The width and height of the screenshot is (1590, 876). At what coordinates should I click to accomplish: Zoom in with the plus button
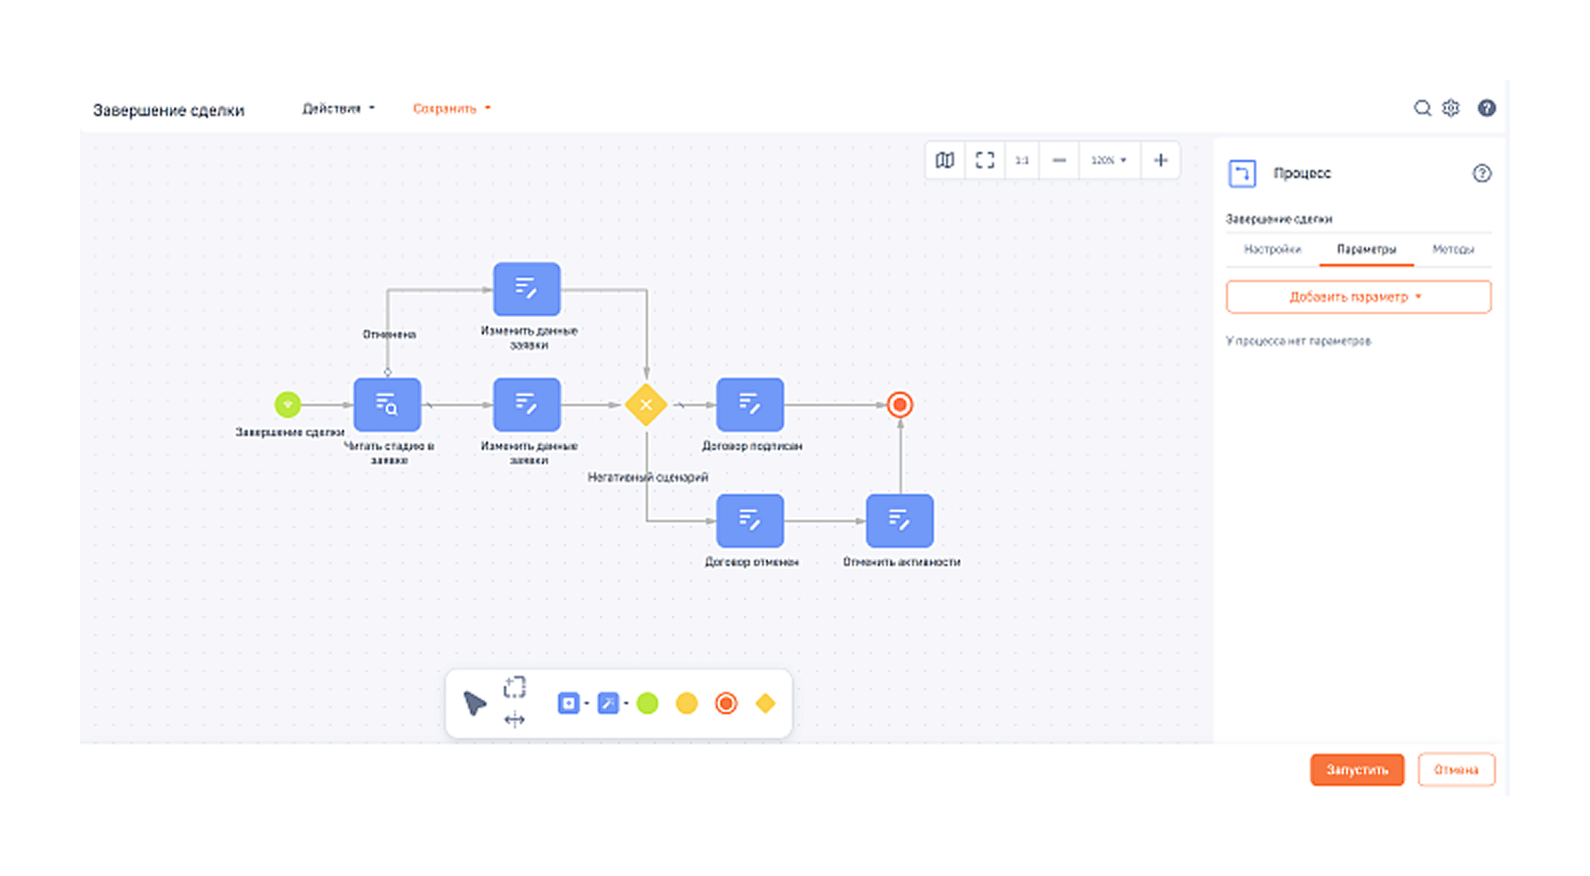[1161, 160]
